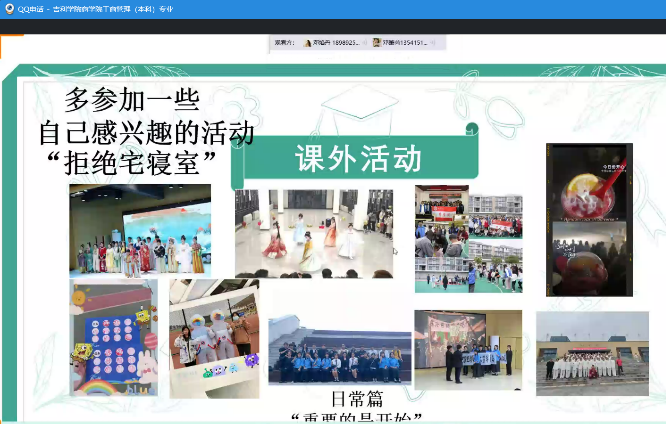Screen dimensions: 666x424
Task: Open the stage photo with blue banner
Action: (468, 350)
